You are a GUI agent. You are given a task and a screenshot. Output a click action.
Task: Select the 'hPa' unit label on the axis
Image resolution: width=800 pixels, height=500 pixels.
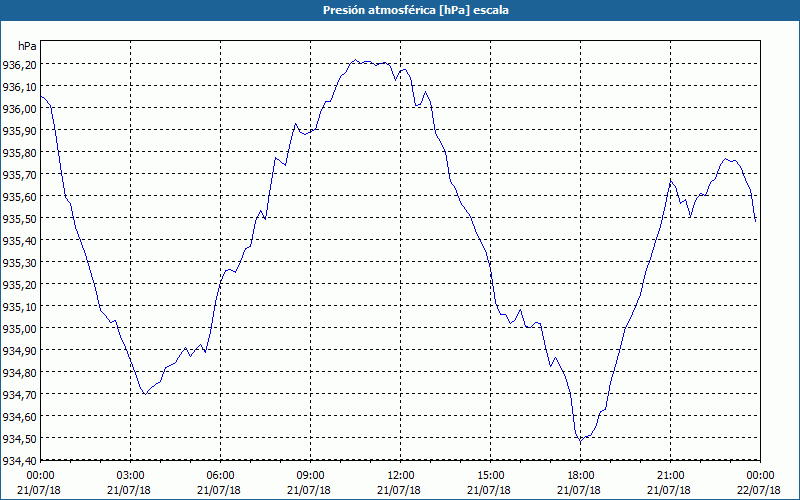pyautogui.click(x=27, y=46)
